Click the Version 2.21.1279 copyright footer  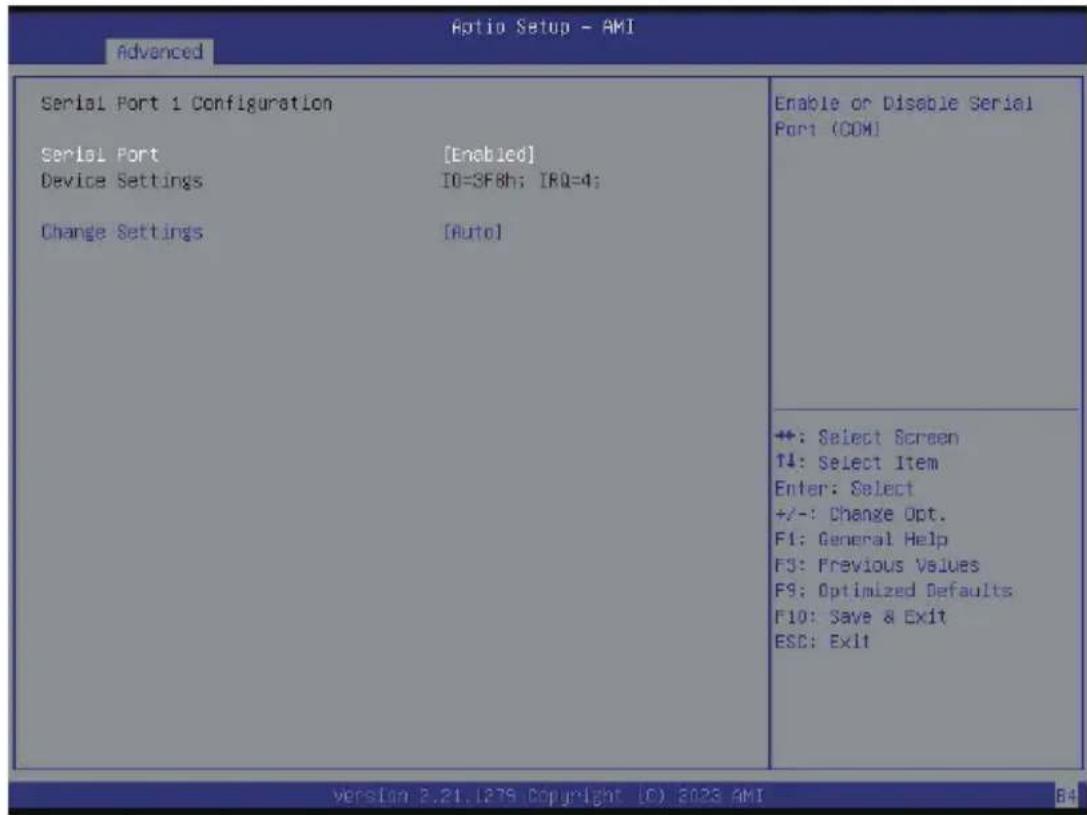[548, 794]
